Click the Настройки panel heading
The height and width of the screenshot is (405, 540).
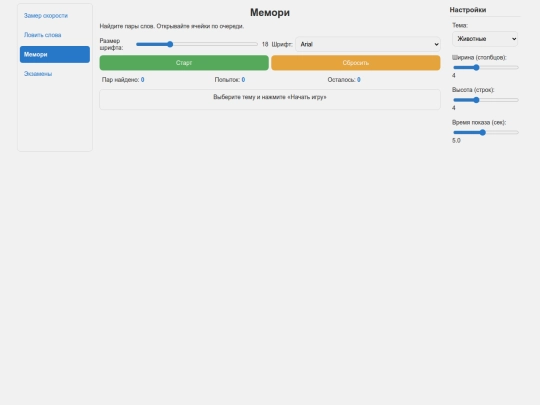(x=468, y=10)
